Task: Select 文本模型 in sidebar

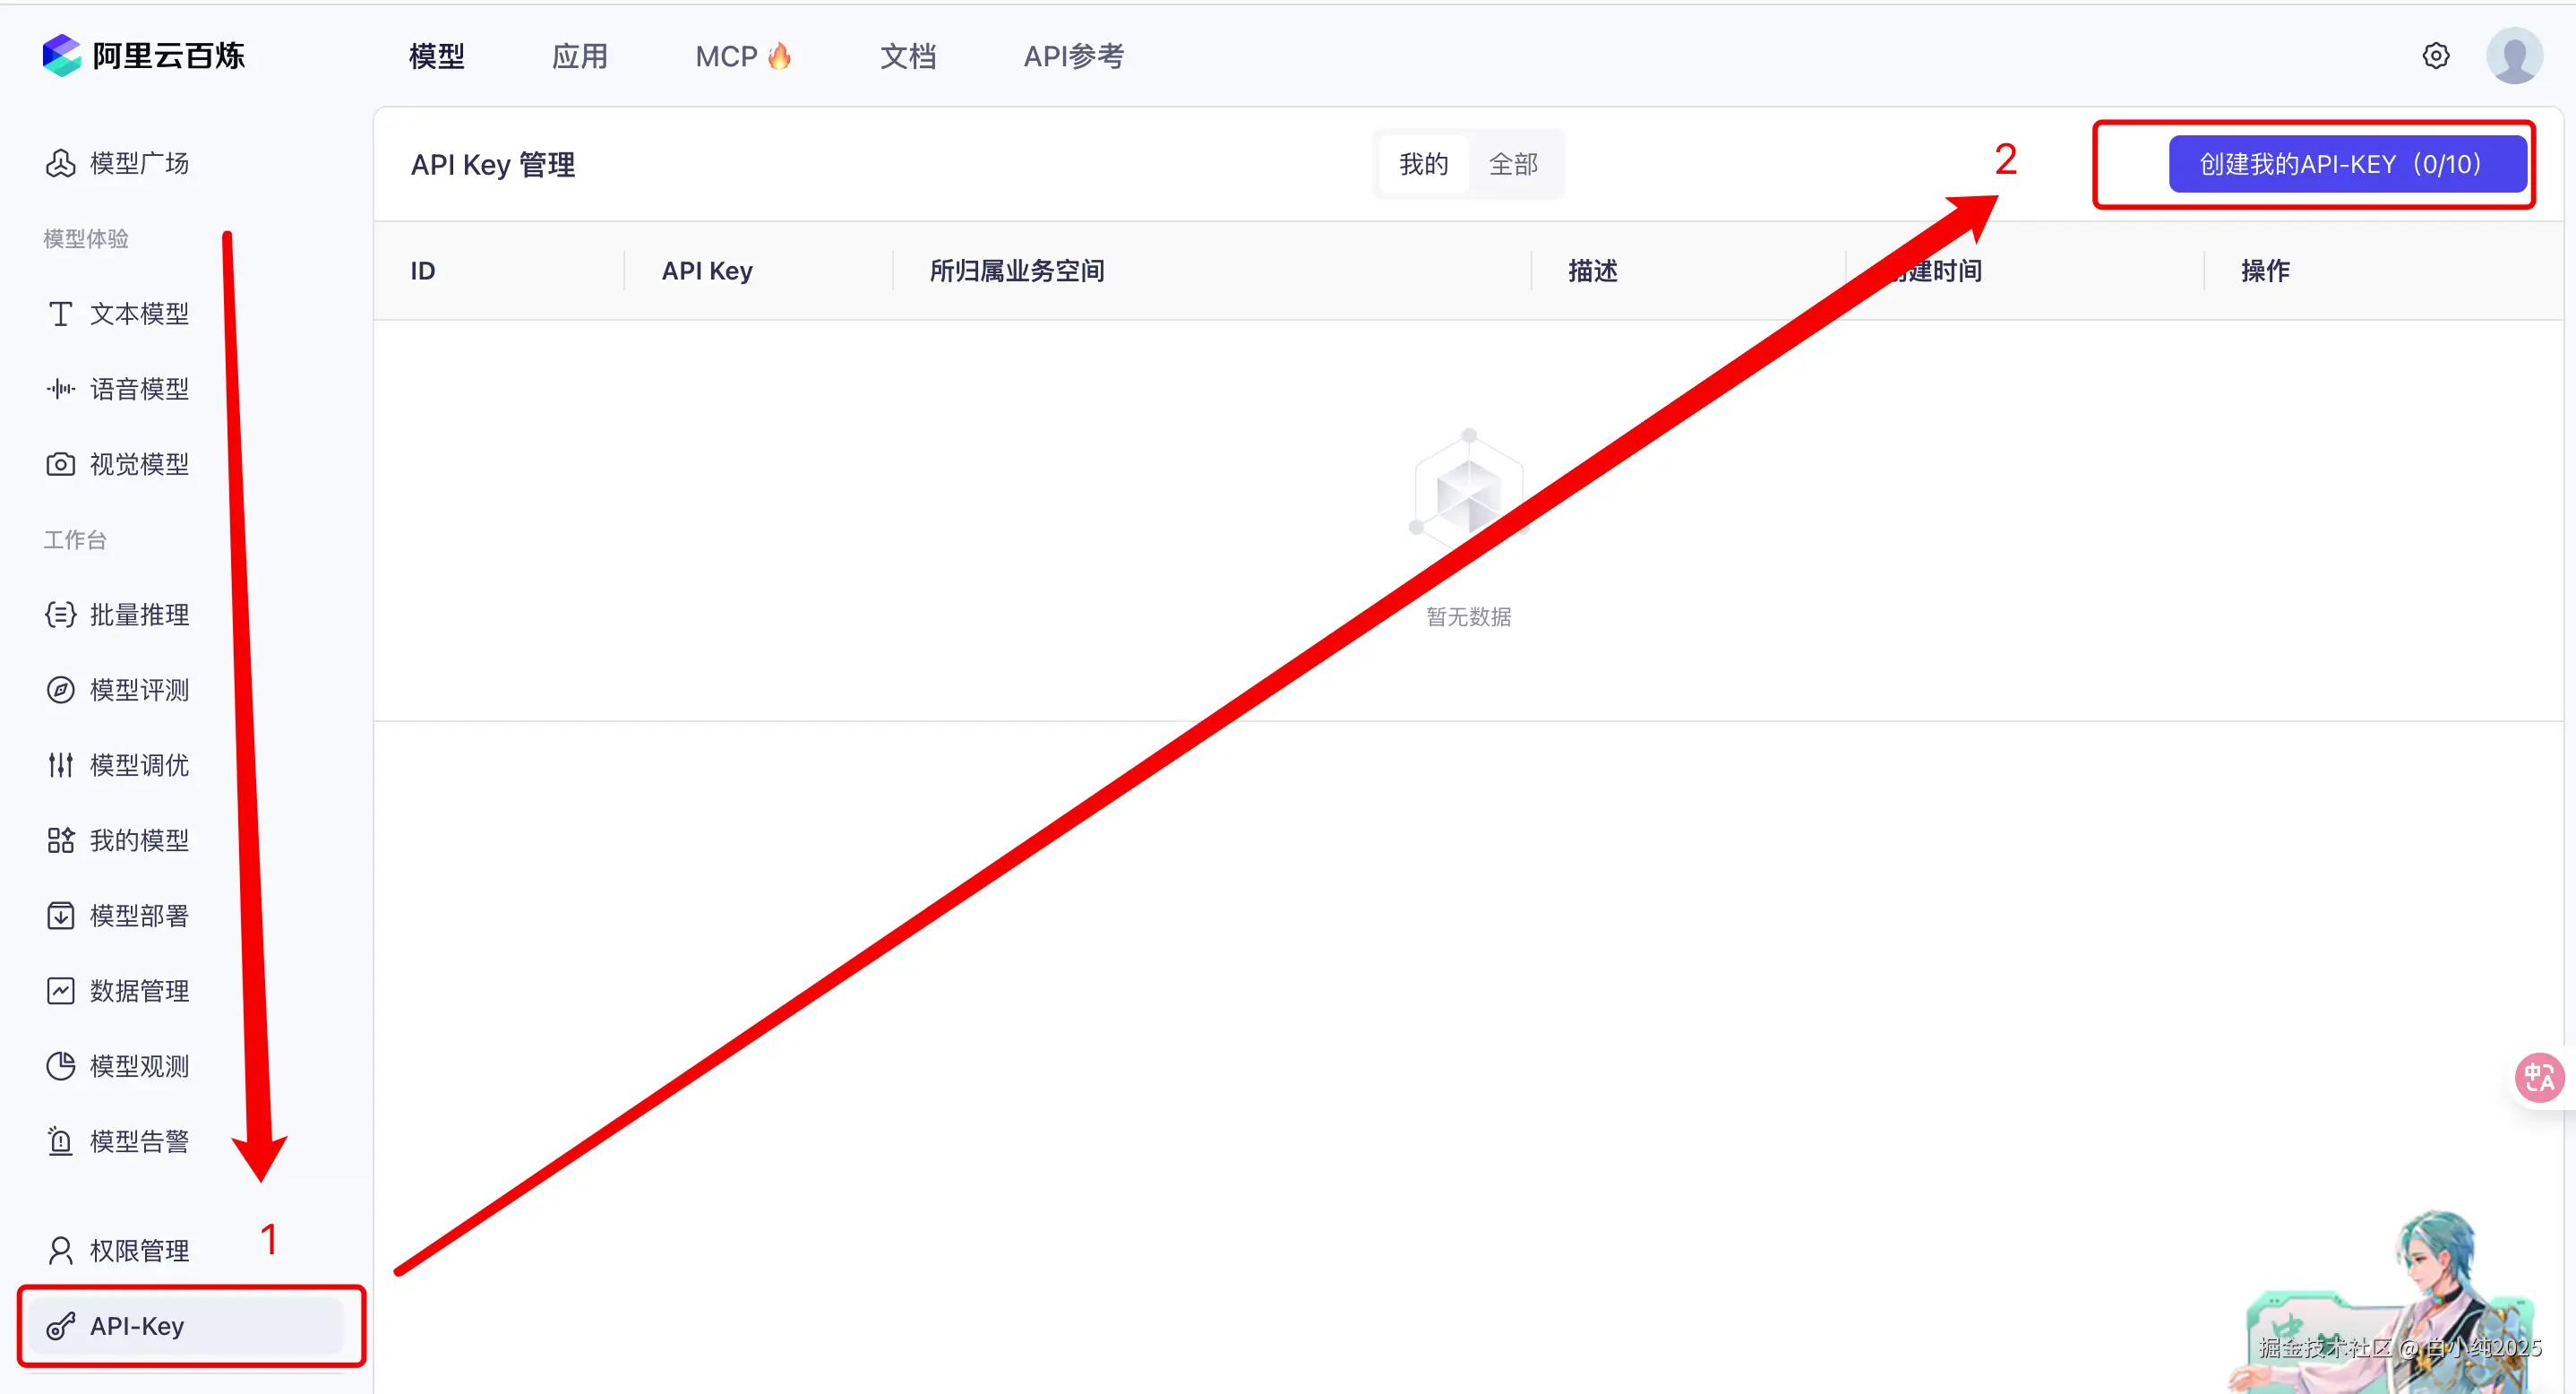Action: pos(138,314)
